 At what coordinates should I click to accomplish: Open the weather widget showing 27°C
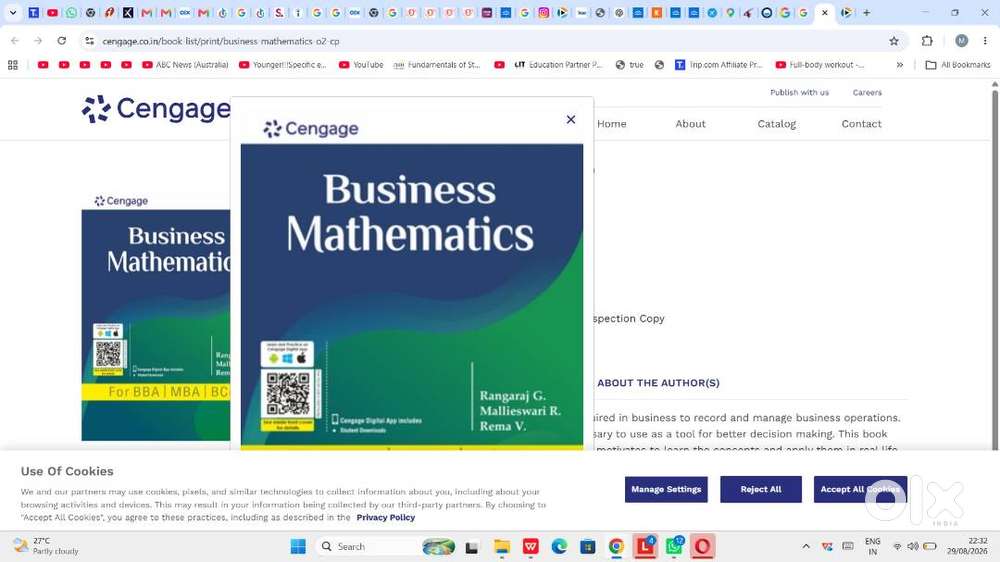click(46, 546)
